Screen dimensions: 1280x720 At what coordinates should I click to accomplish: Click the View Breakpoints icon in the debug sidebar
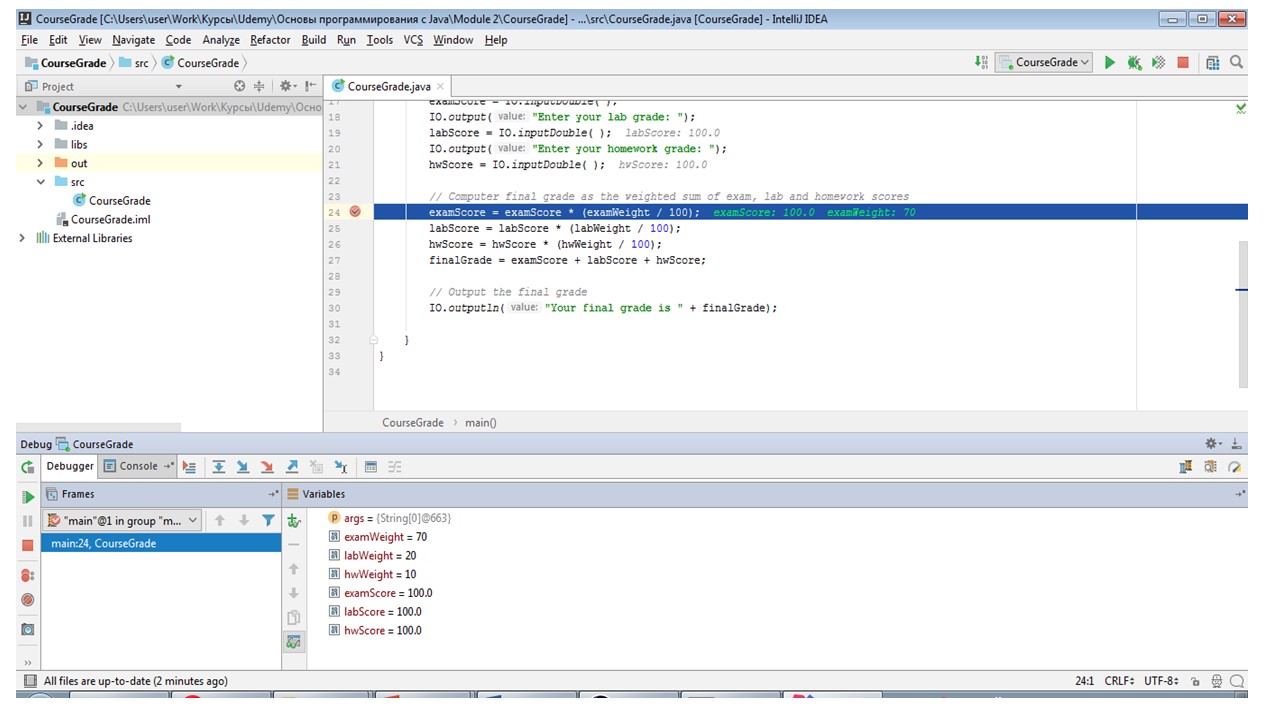click(x=28, y=576)
